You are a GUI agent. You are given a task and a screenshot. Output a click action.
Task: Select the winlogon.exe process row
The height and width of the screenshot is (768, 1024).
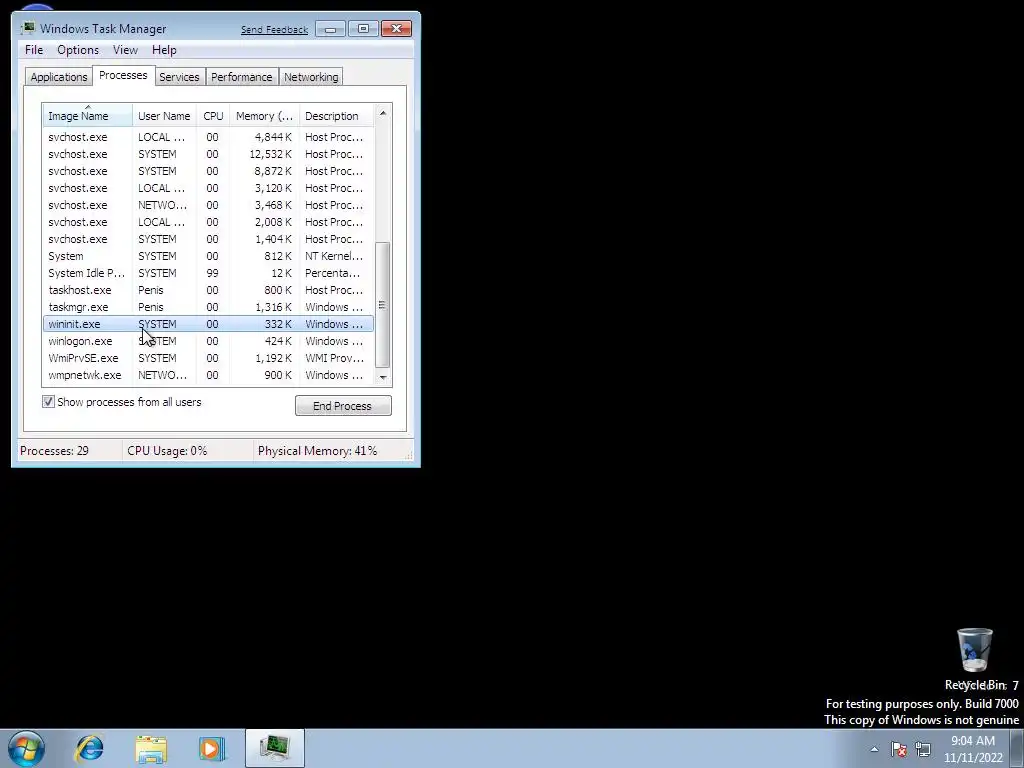[x=208, y=341]
